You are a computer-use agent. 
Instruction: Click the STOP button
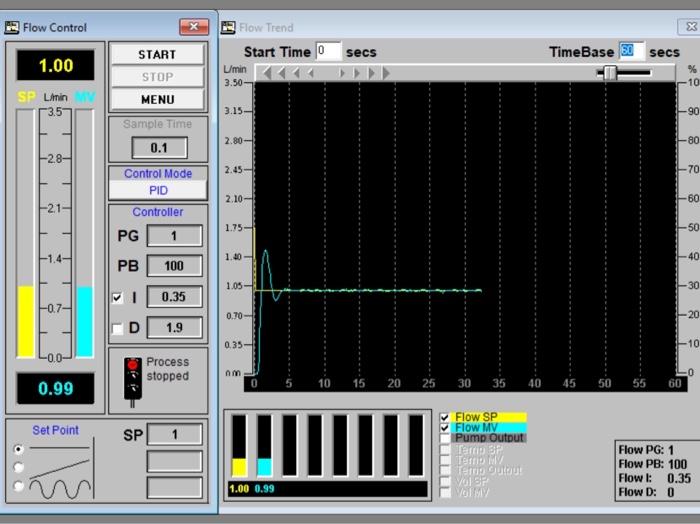(x=157, y=77)
